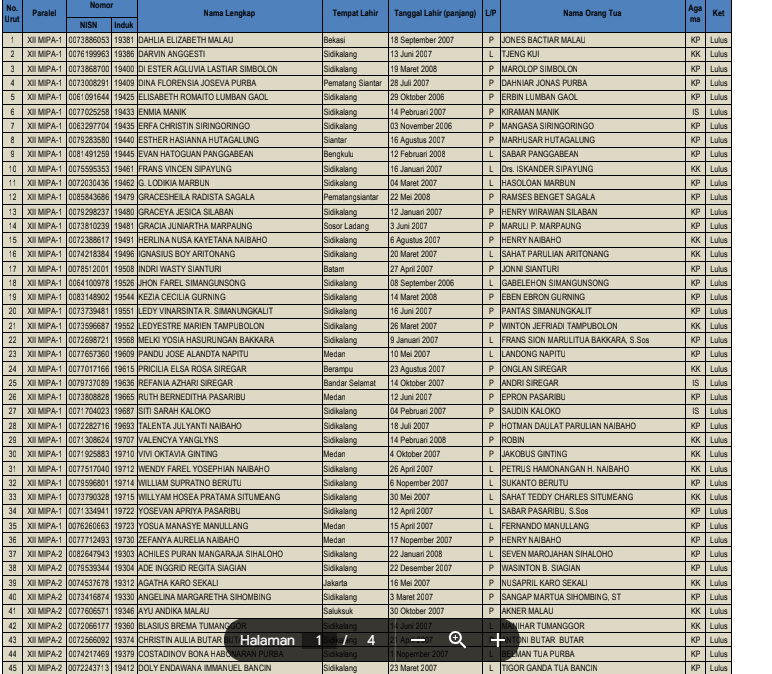This screenshot has width=772, height=674.
Task: Click the total page count 4
Action: [x=371, y=640]
